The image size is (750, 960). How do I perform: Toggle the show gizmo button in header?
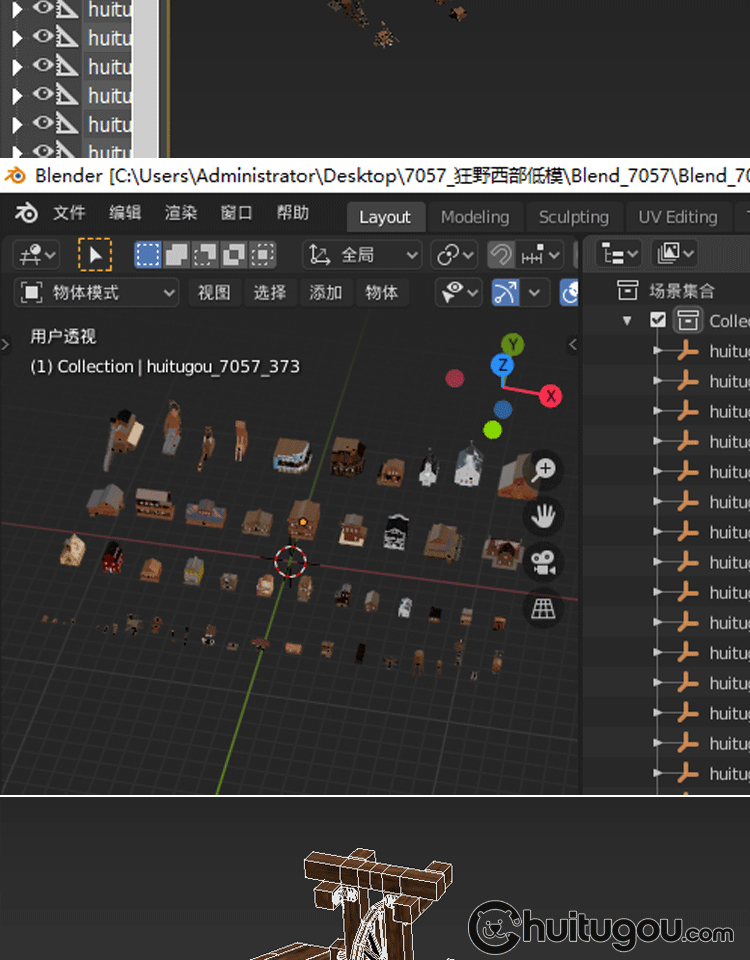click(507, 293)
